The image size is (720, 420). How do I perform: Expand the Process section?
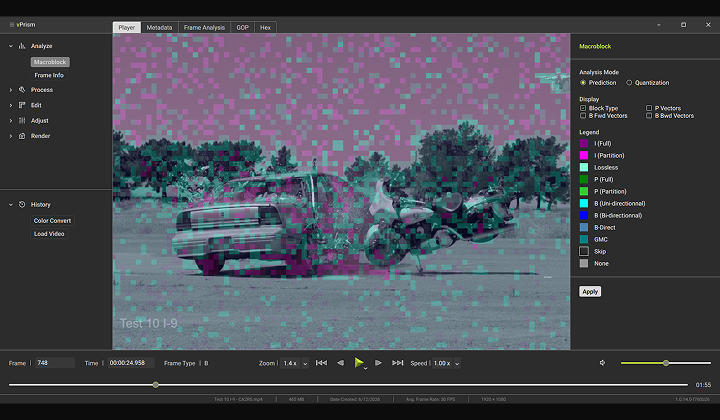[11, 90]
